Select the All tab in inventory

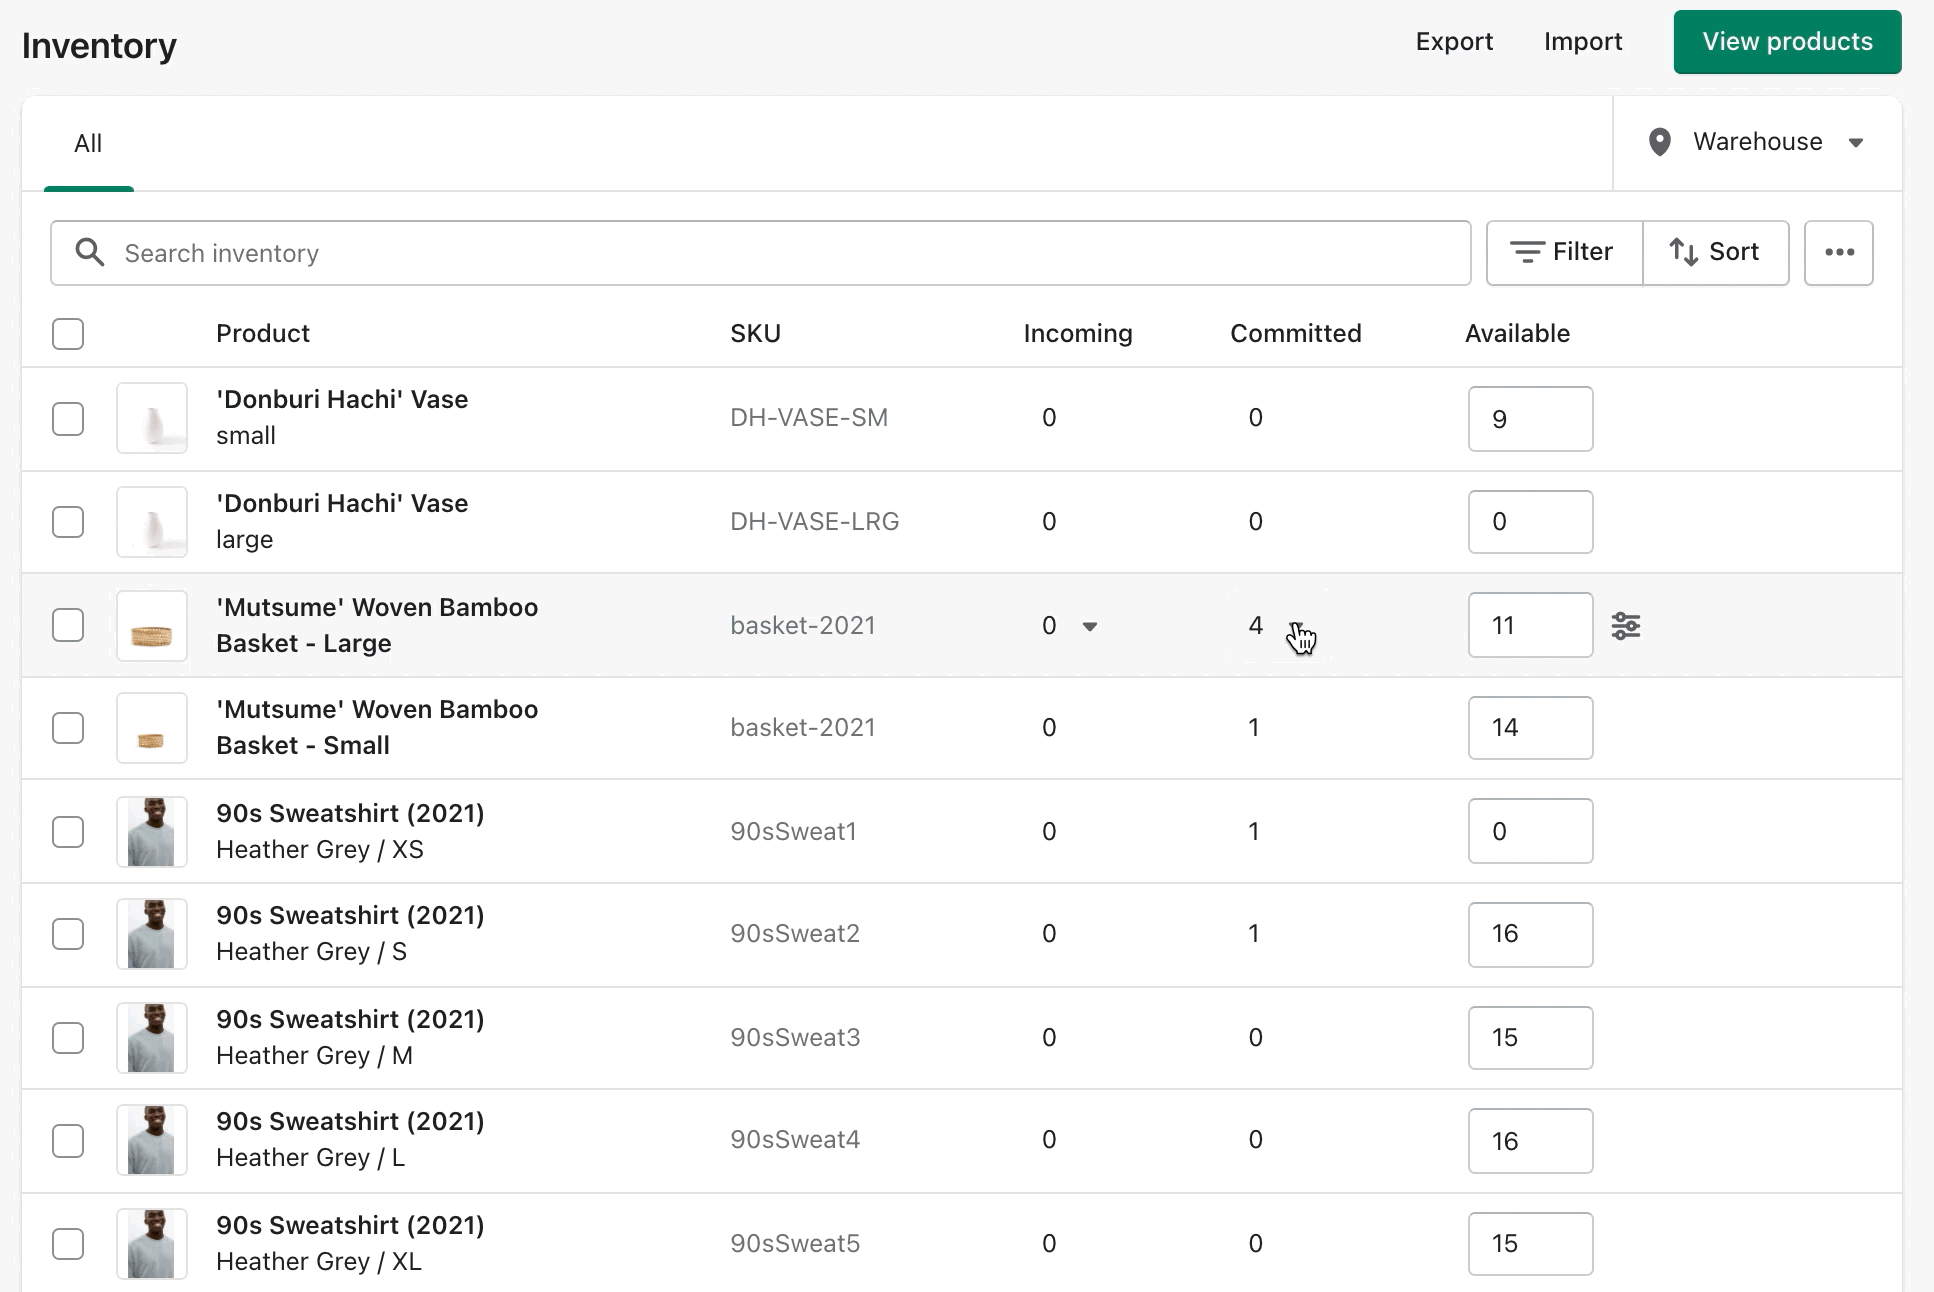point(88,143)
